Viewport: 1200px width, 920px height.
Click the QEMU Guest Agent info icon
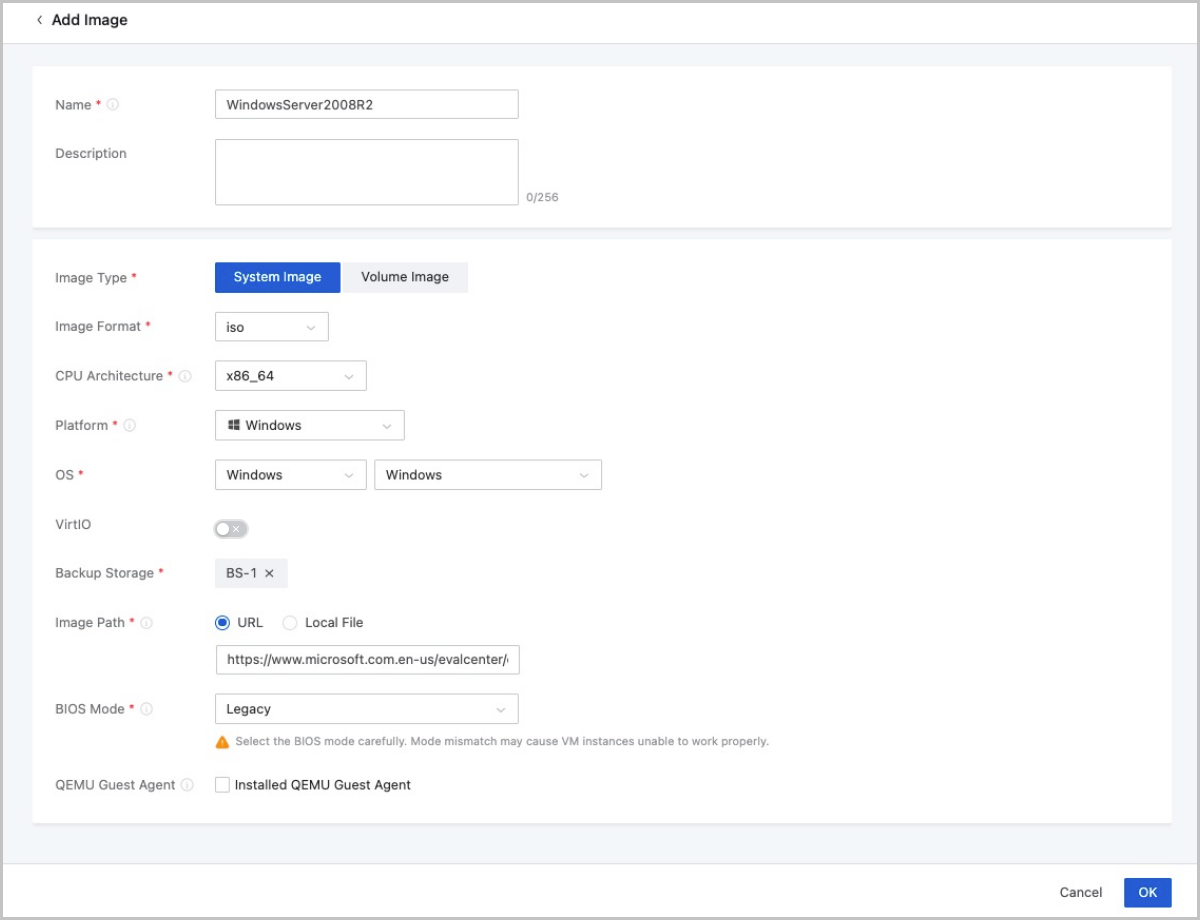187,786
